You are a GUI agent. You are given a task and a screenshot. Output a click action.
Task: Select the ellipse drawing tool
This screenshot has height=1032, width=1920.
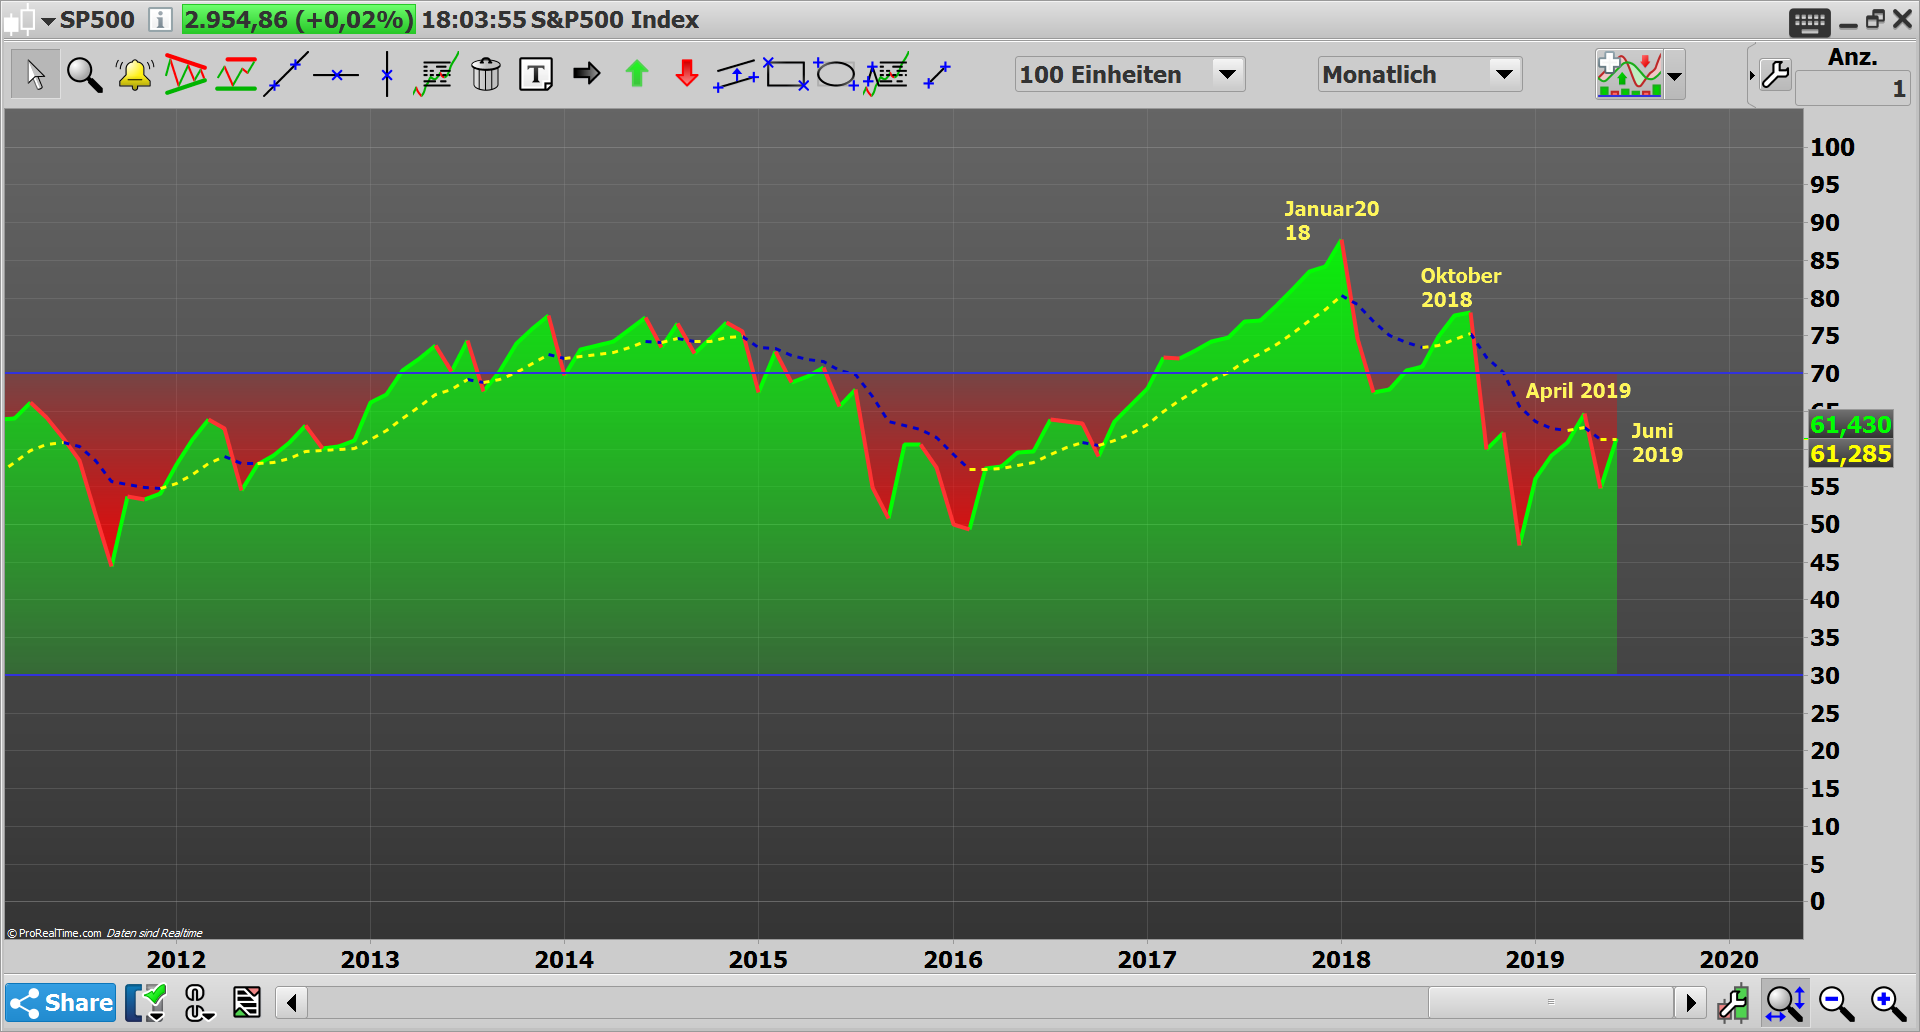pyautogui.click(x=837, y=73)
